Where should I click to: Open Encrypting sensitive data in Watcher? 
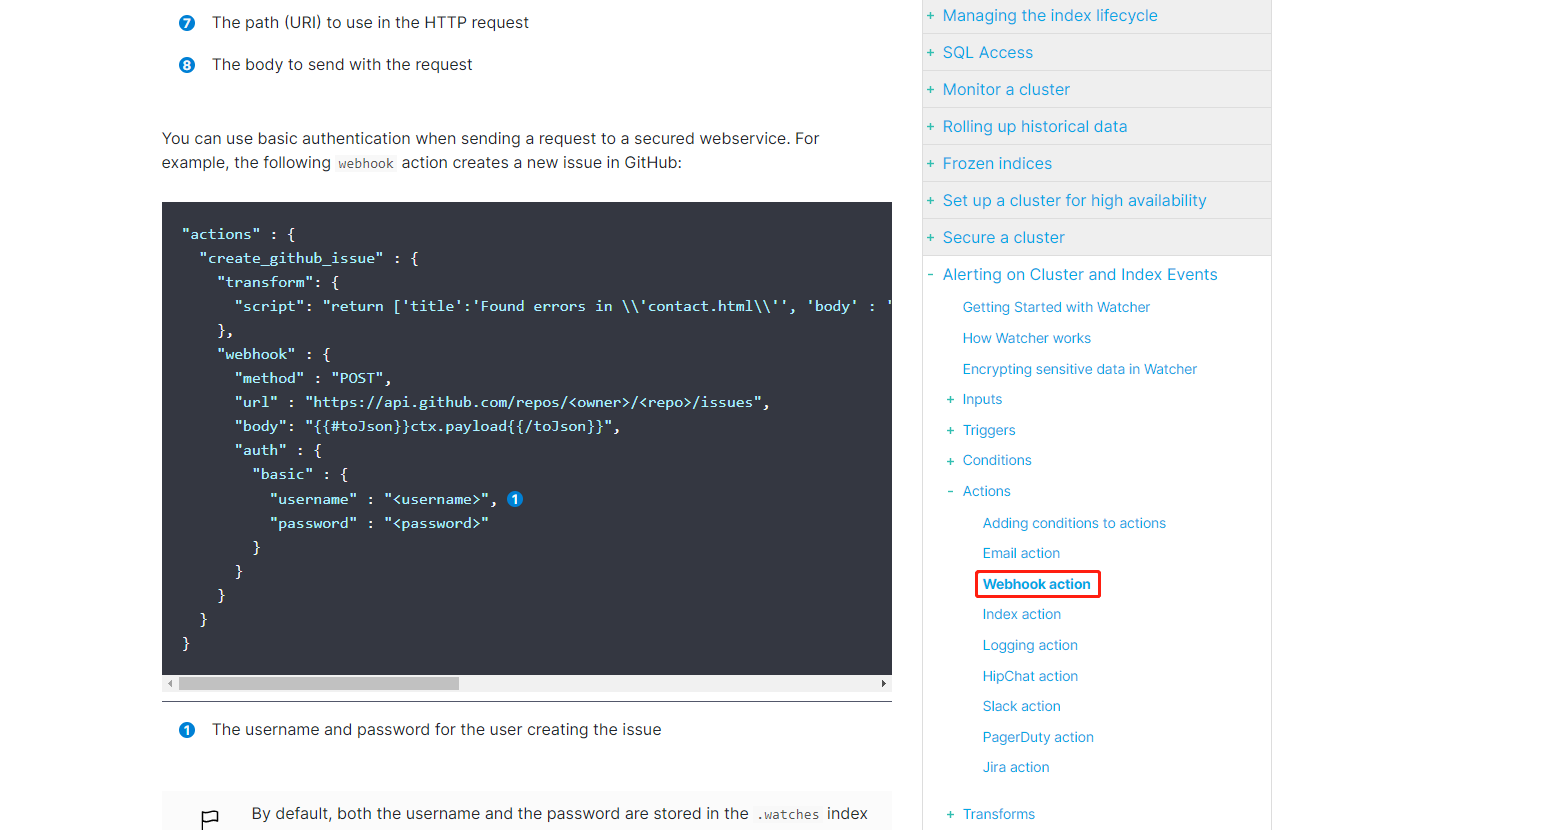click(x=1080, y=370)
